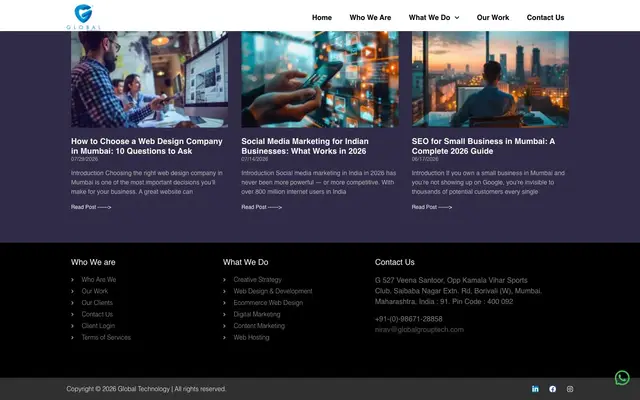Image resolution: width=640 pixels, height=400 pixels.
Task: Open Web Hosting footer link
Action: pyautogui.click(x=251, y=337)
